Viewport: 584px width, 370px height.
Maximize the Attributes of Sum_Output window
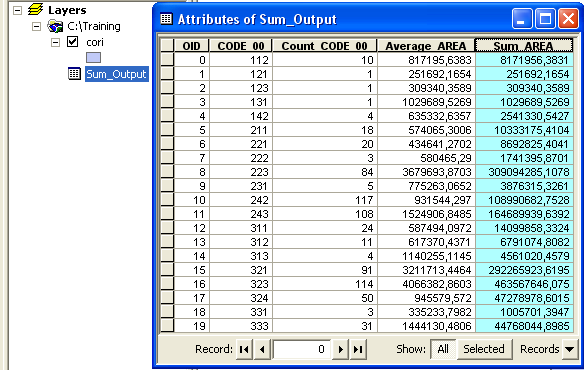click(546, 19)
